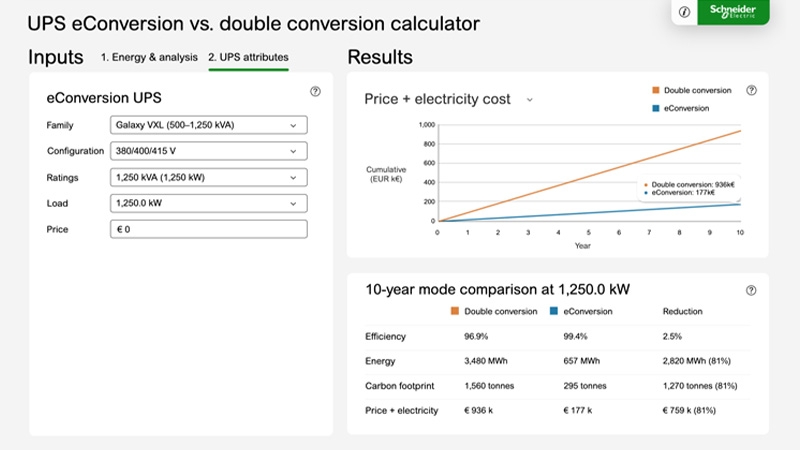800x450 pixels.
Task: Expand the Load 1,250.0 kW dropdown
Action: point(208,203)
